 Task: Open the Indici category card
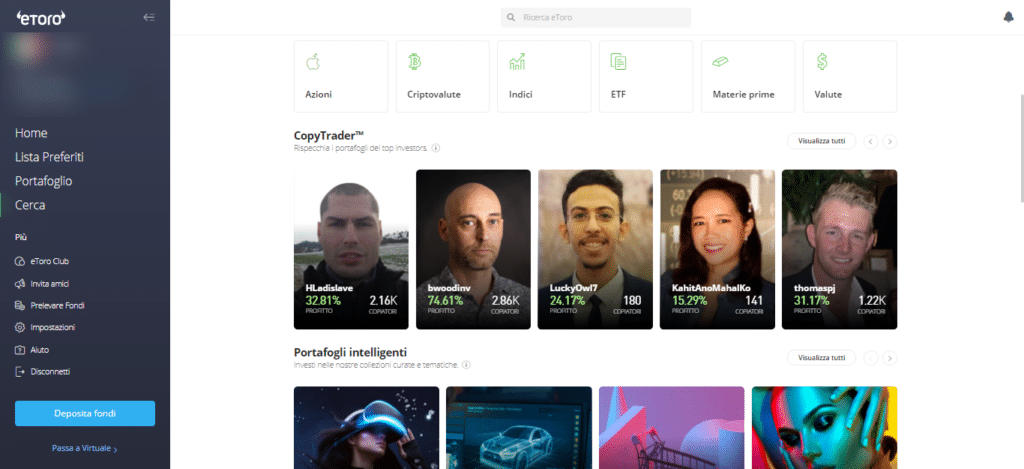pos(544,76)
